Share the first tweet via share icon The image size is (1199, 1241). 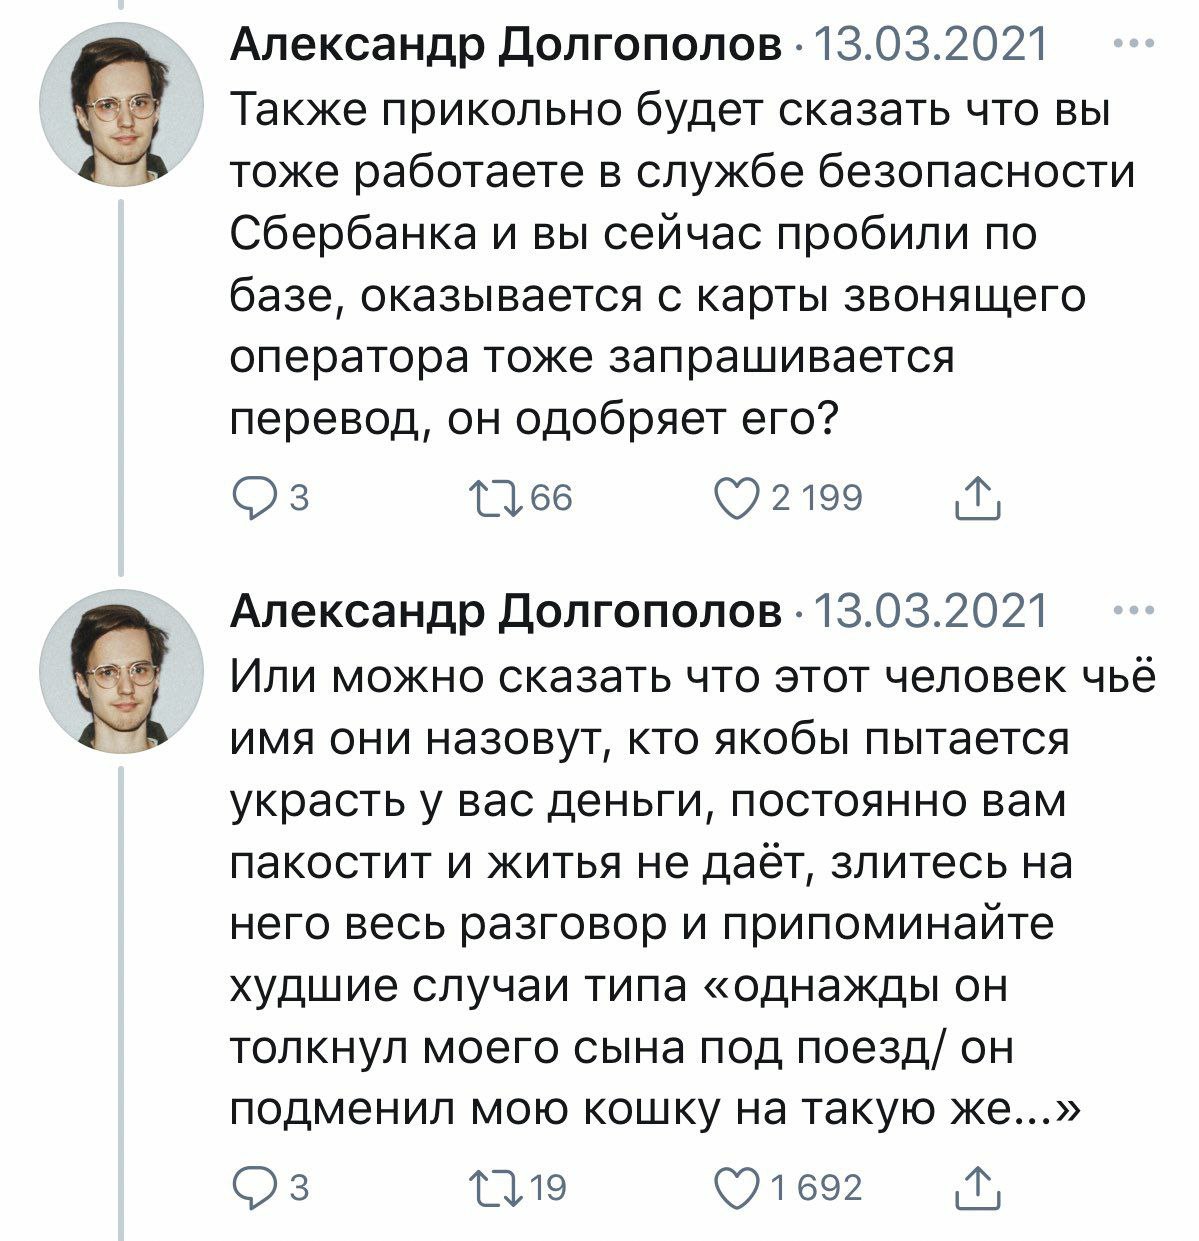978,497
